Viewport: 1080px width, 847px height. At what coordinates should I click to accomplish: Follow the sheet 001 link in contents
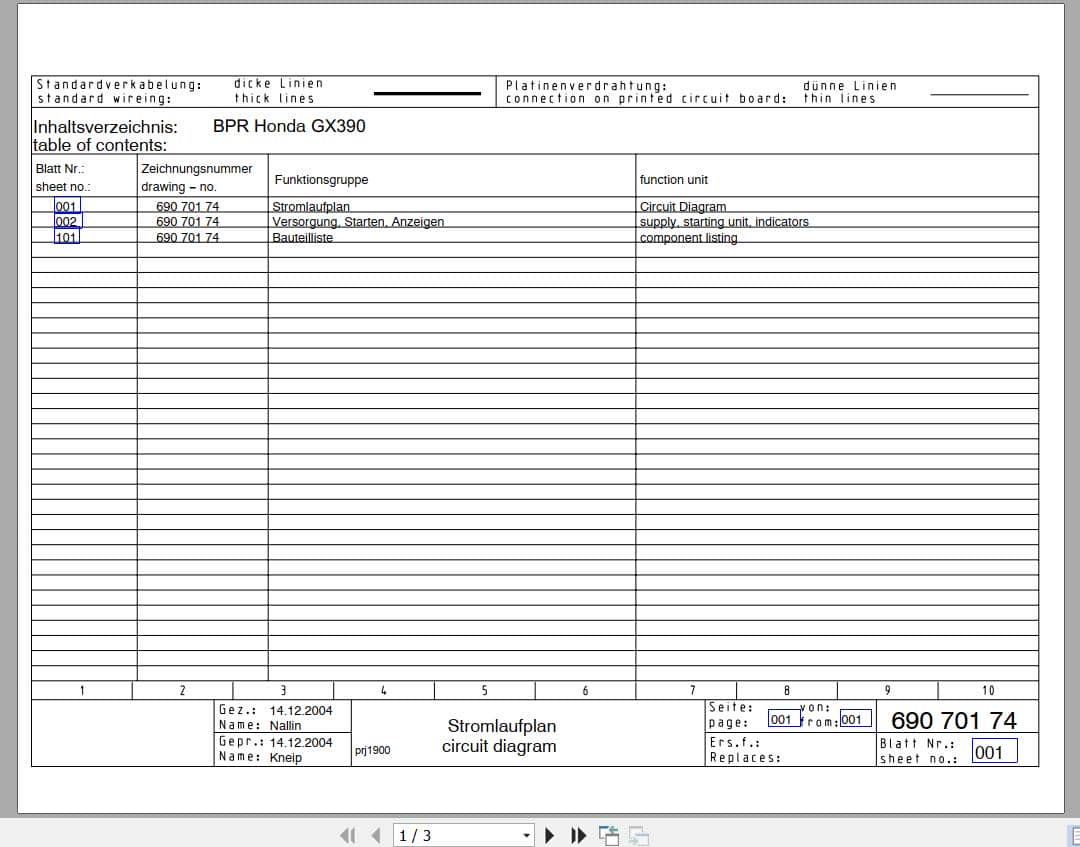[x=67, y=206]
